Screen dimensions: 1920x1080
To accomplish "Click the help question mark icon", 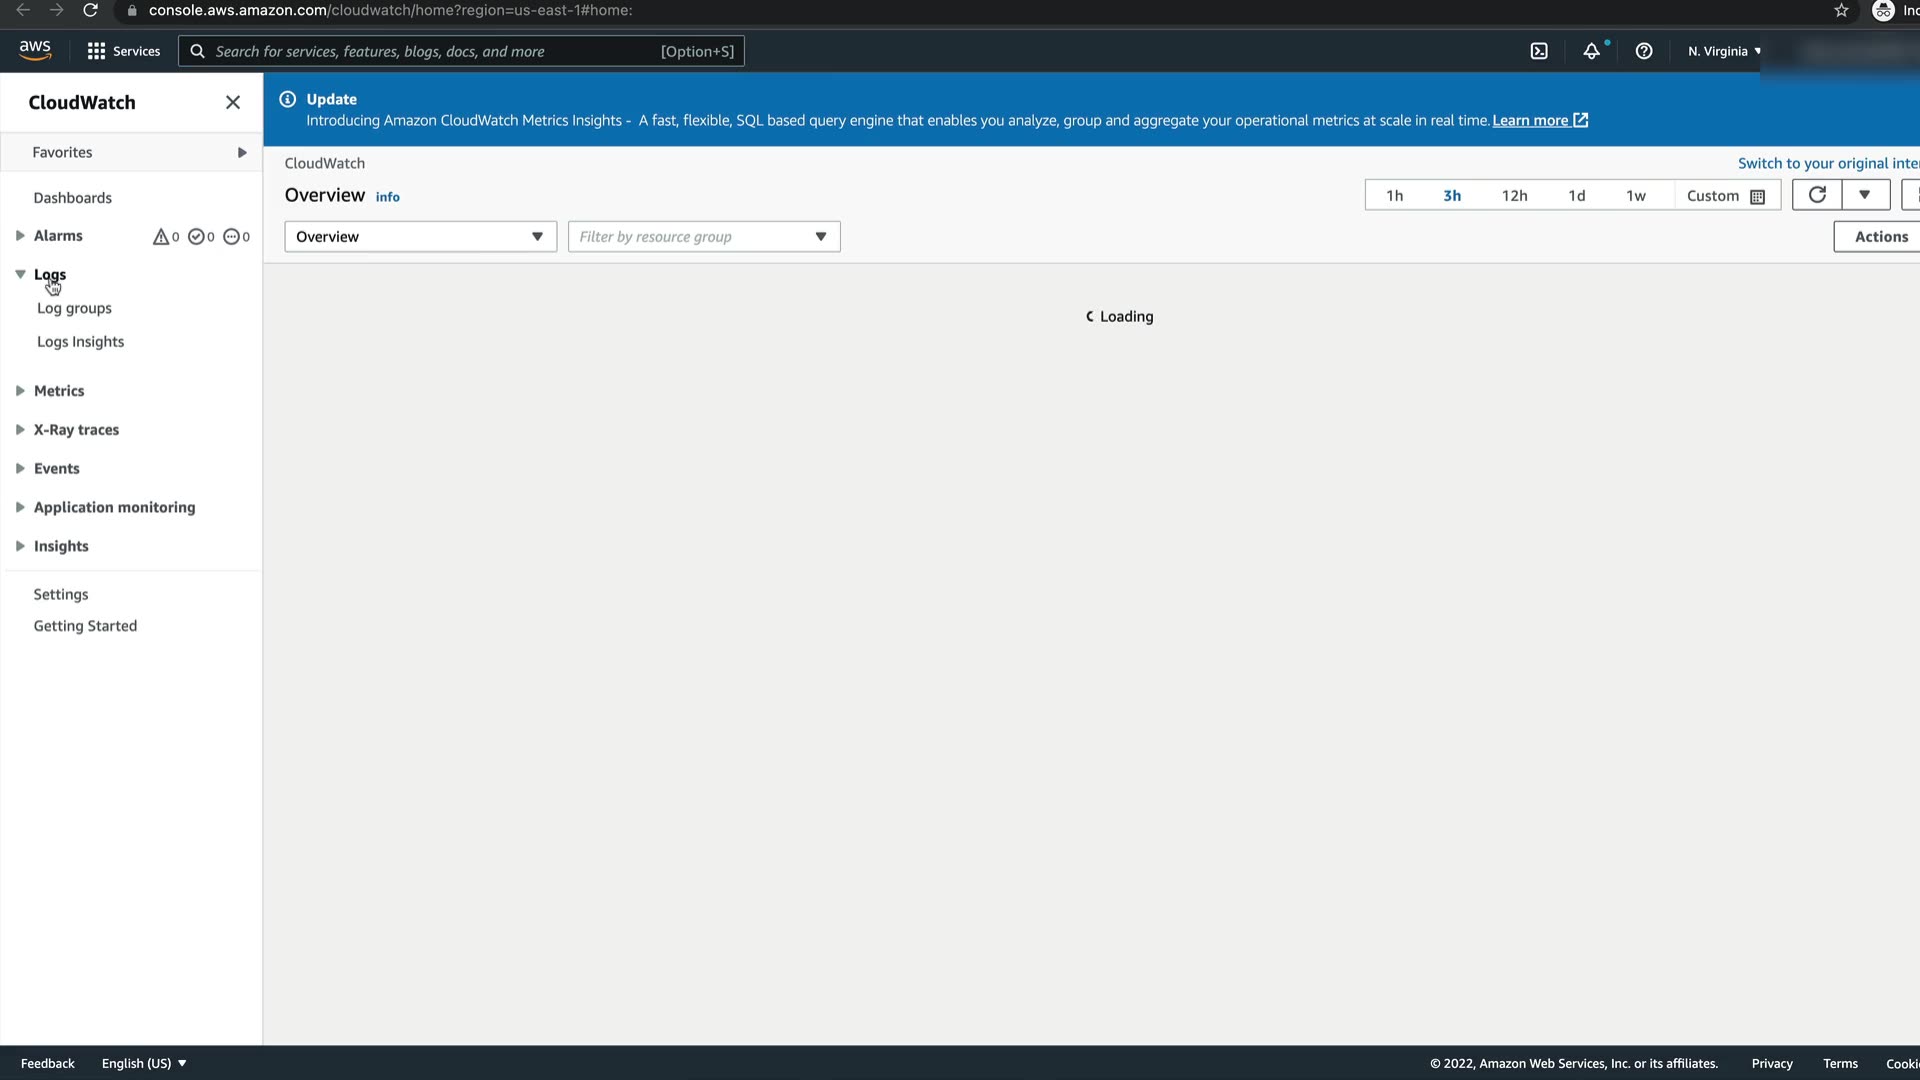I will tap(1644, 51).
